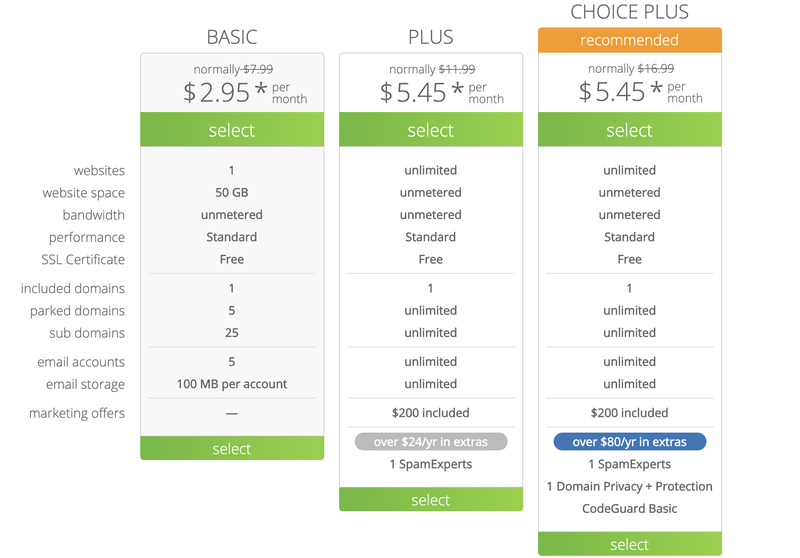Viewport: 800px width, 558px height.
Task: Click the bottom select button under BASIC
Action: 232,448
